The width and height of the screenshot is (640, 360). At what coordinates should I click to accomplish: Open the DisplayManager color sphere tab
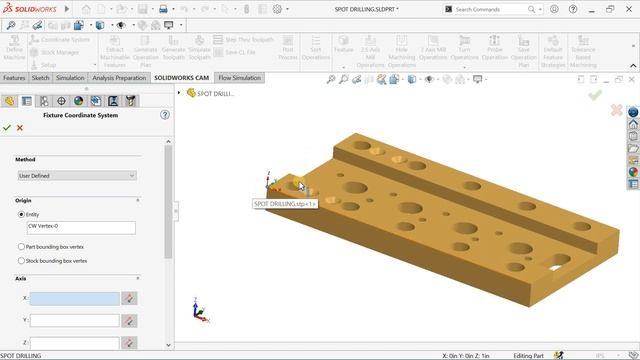coord(78,101)
